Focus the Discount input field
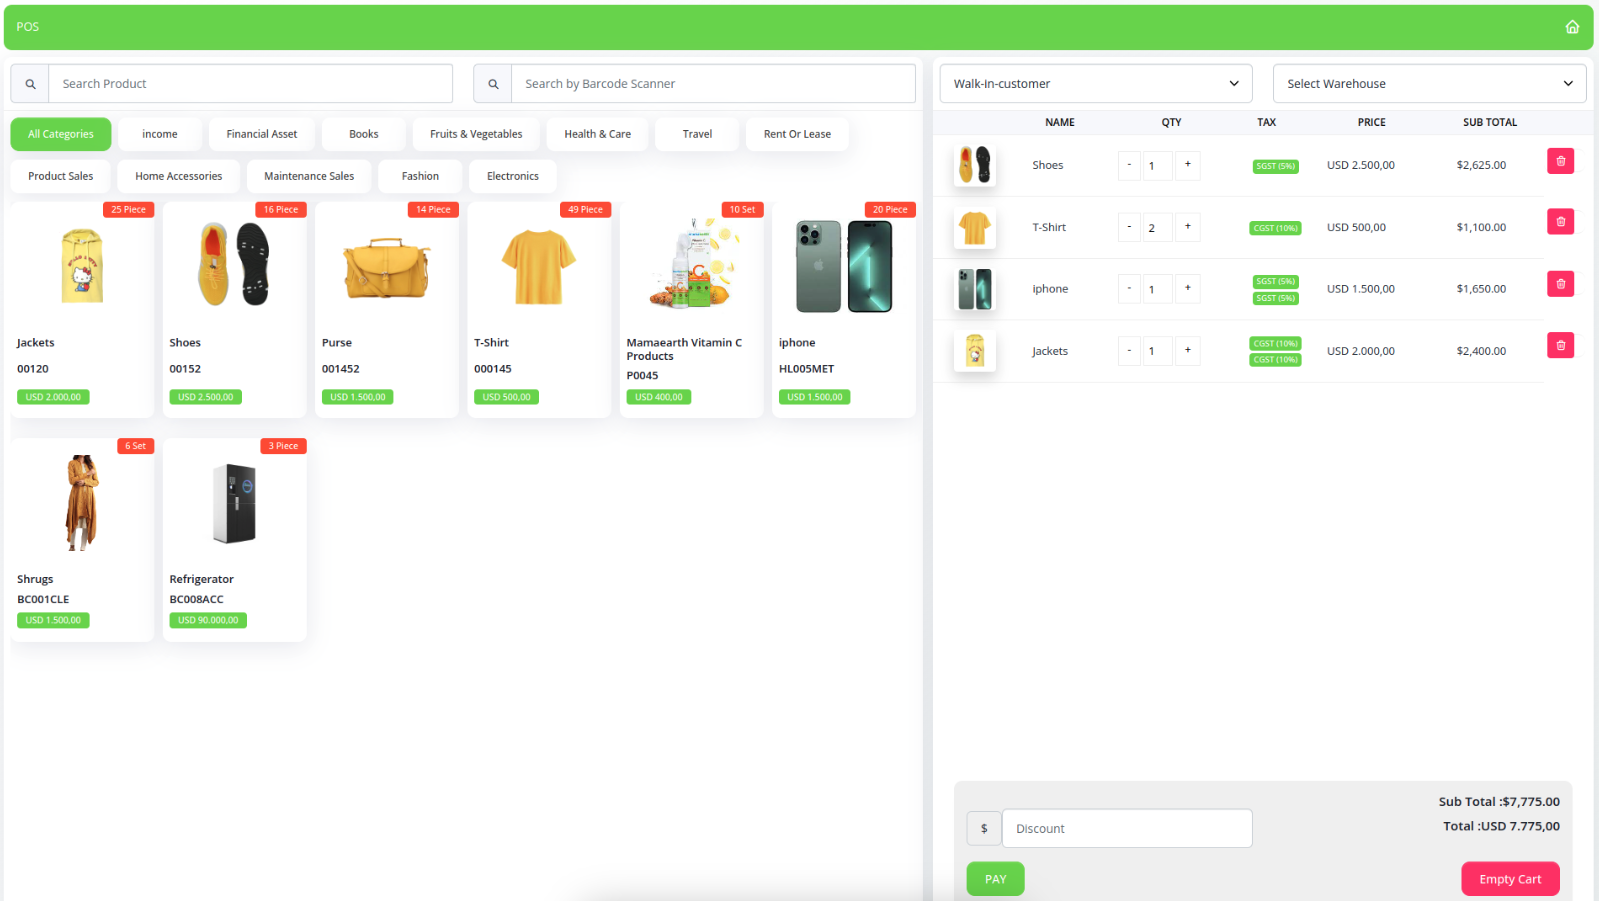The width and height of the screenshot is (1599, 901). point(1126,829)
